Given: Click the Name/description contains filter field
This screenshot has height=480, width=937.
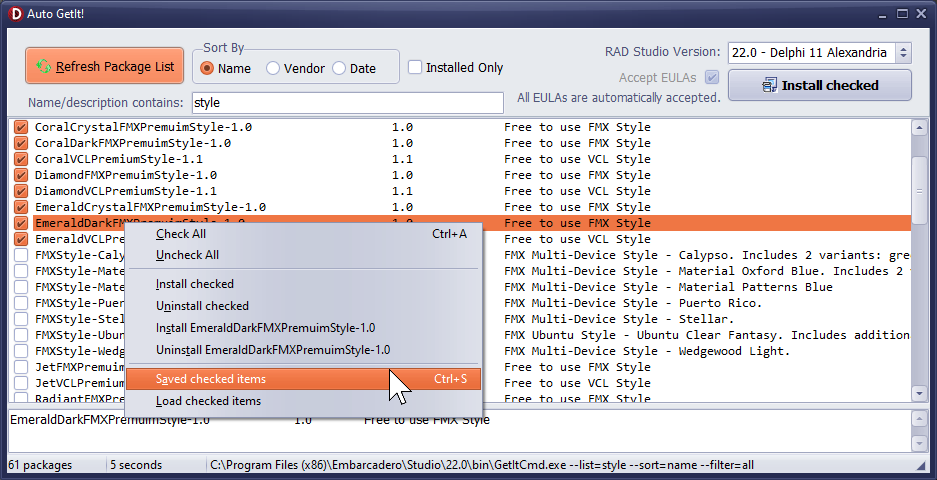Looking at the screenshot, I should click(x=348, y=103).
